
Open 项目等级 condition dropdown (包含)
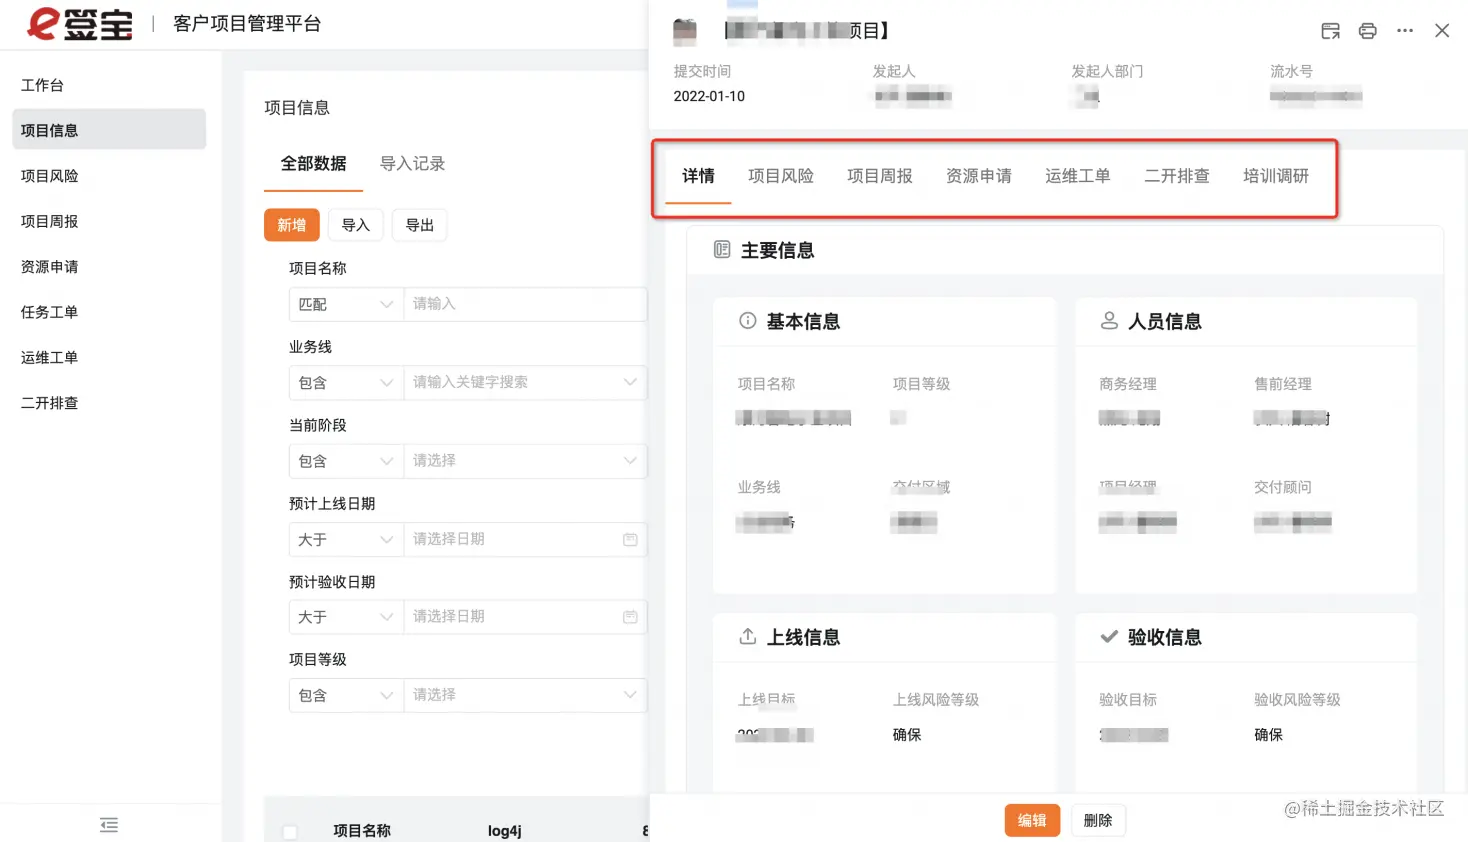click(x=346, y=695)
